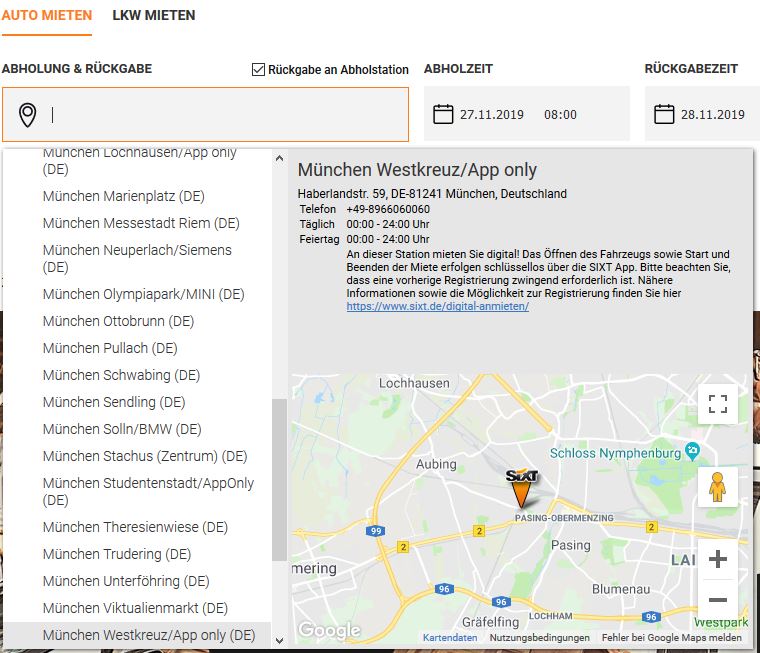This screenshot has height=653, width=760.
Task: Choose München Viktualienmarkt (DE) station
Action: click(137, 608)
